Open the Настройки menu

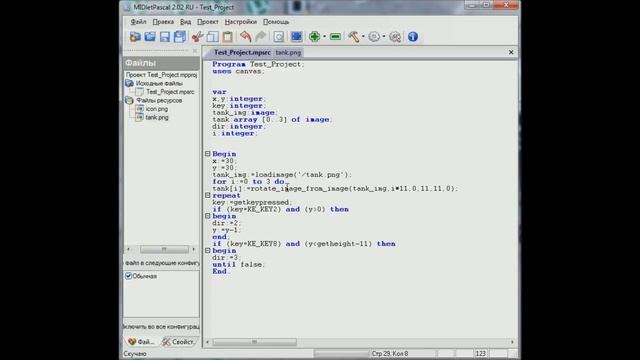[241, 22]
